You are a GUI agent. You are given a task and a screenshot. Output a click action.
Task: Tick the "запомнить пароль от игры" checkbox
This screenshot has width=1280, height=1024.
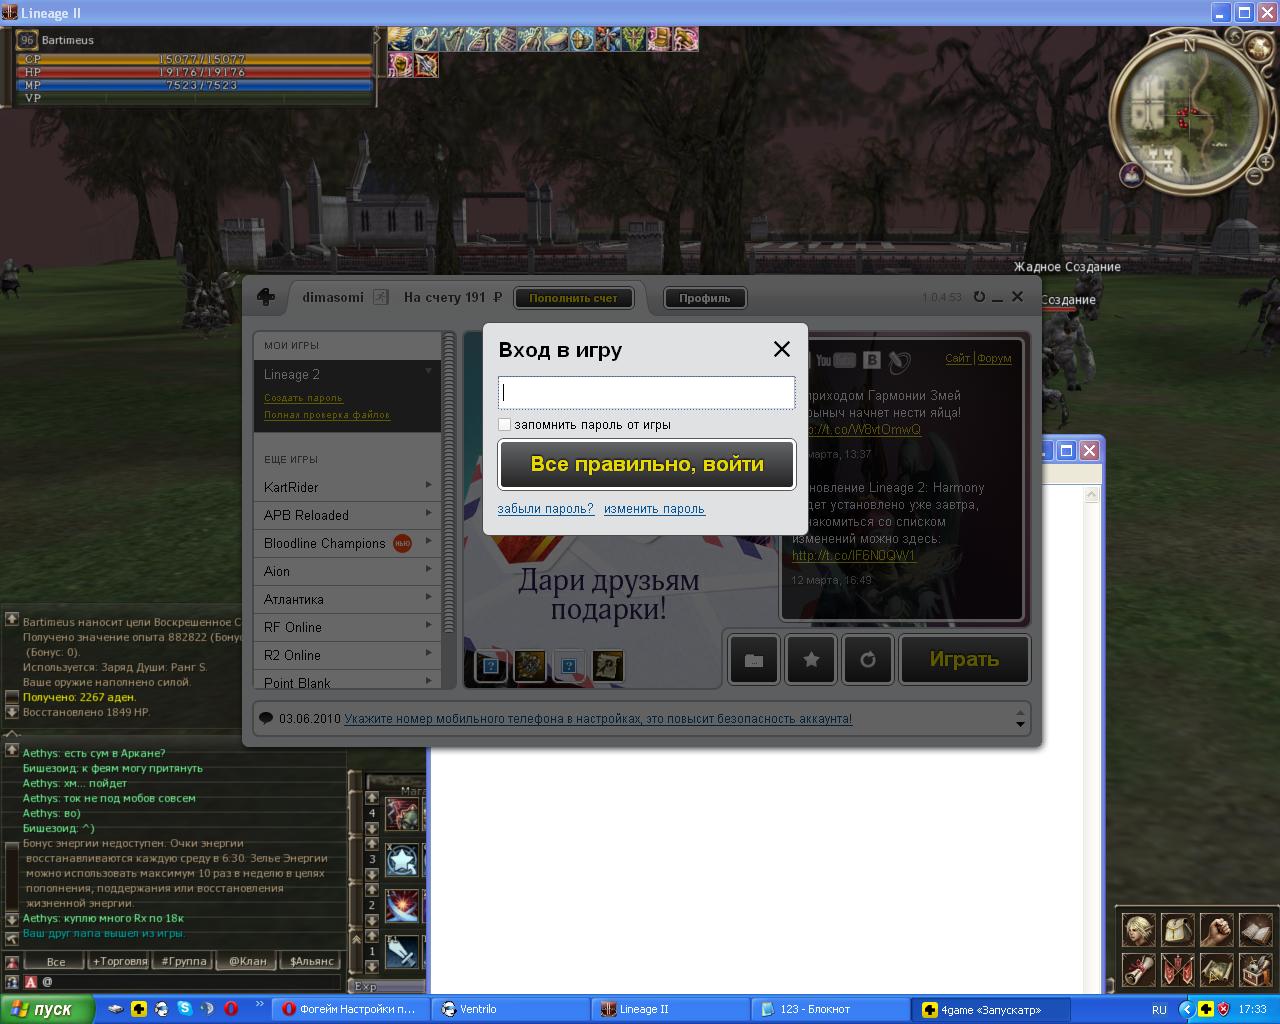tap(505, 424)
